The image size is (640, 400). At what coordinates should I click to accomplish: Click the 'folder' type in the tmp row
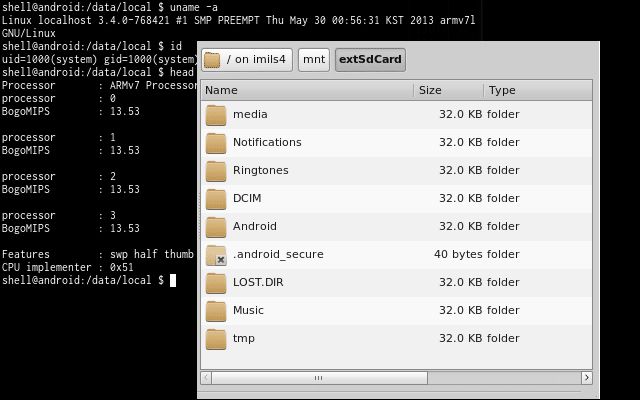tap(503, 338)
